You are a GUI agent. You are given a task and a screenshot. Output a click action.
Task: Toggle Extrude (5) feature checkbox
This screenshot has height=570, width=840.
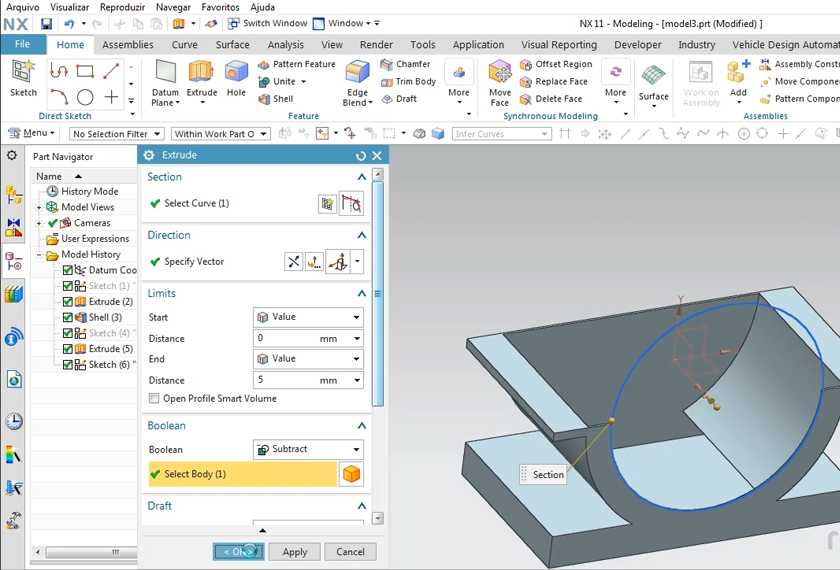pyautogui.click(x=68, y=349)
